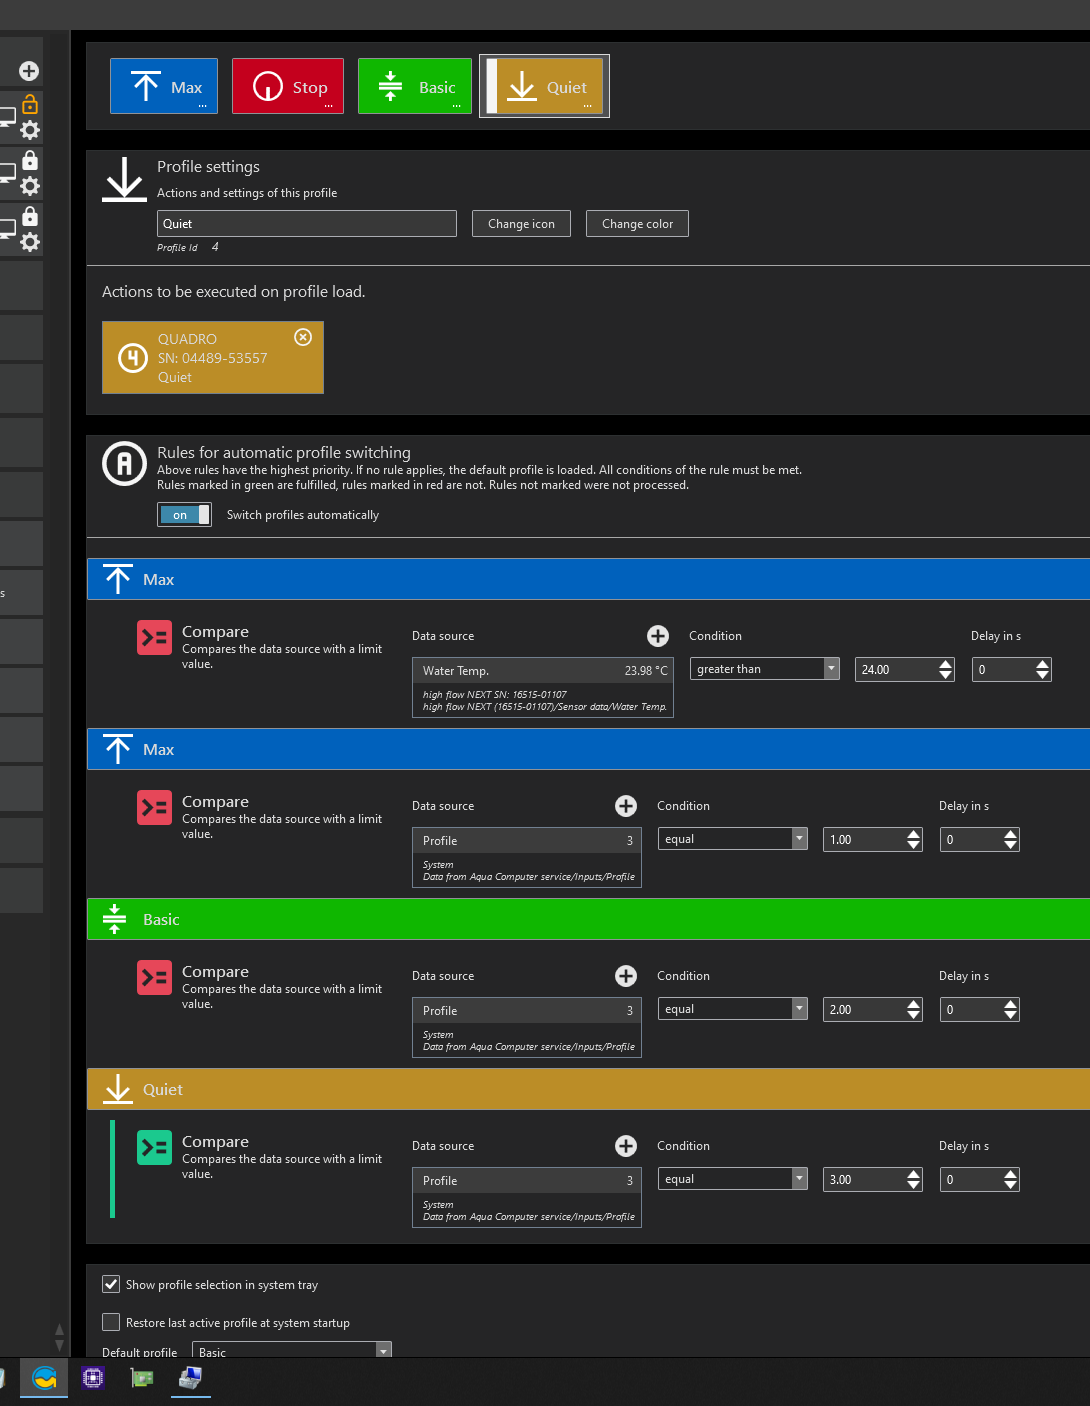Click the Change color button
The image size is (1090, 1406).
click(637, 224)
